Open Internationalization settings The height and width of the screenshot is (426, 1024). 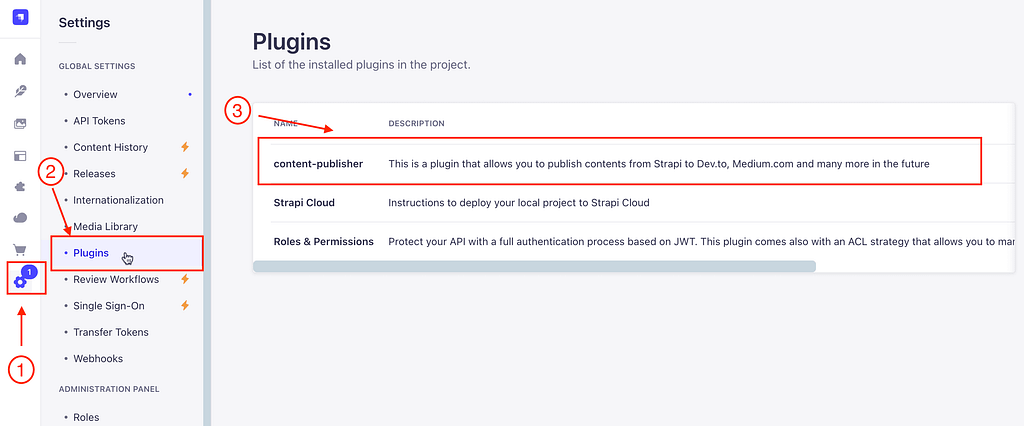click(x=118, y=200)
